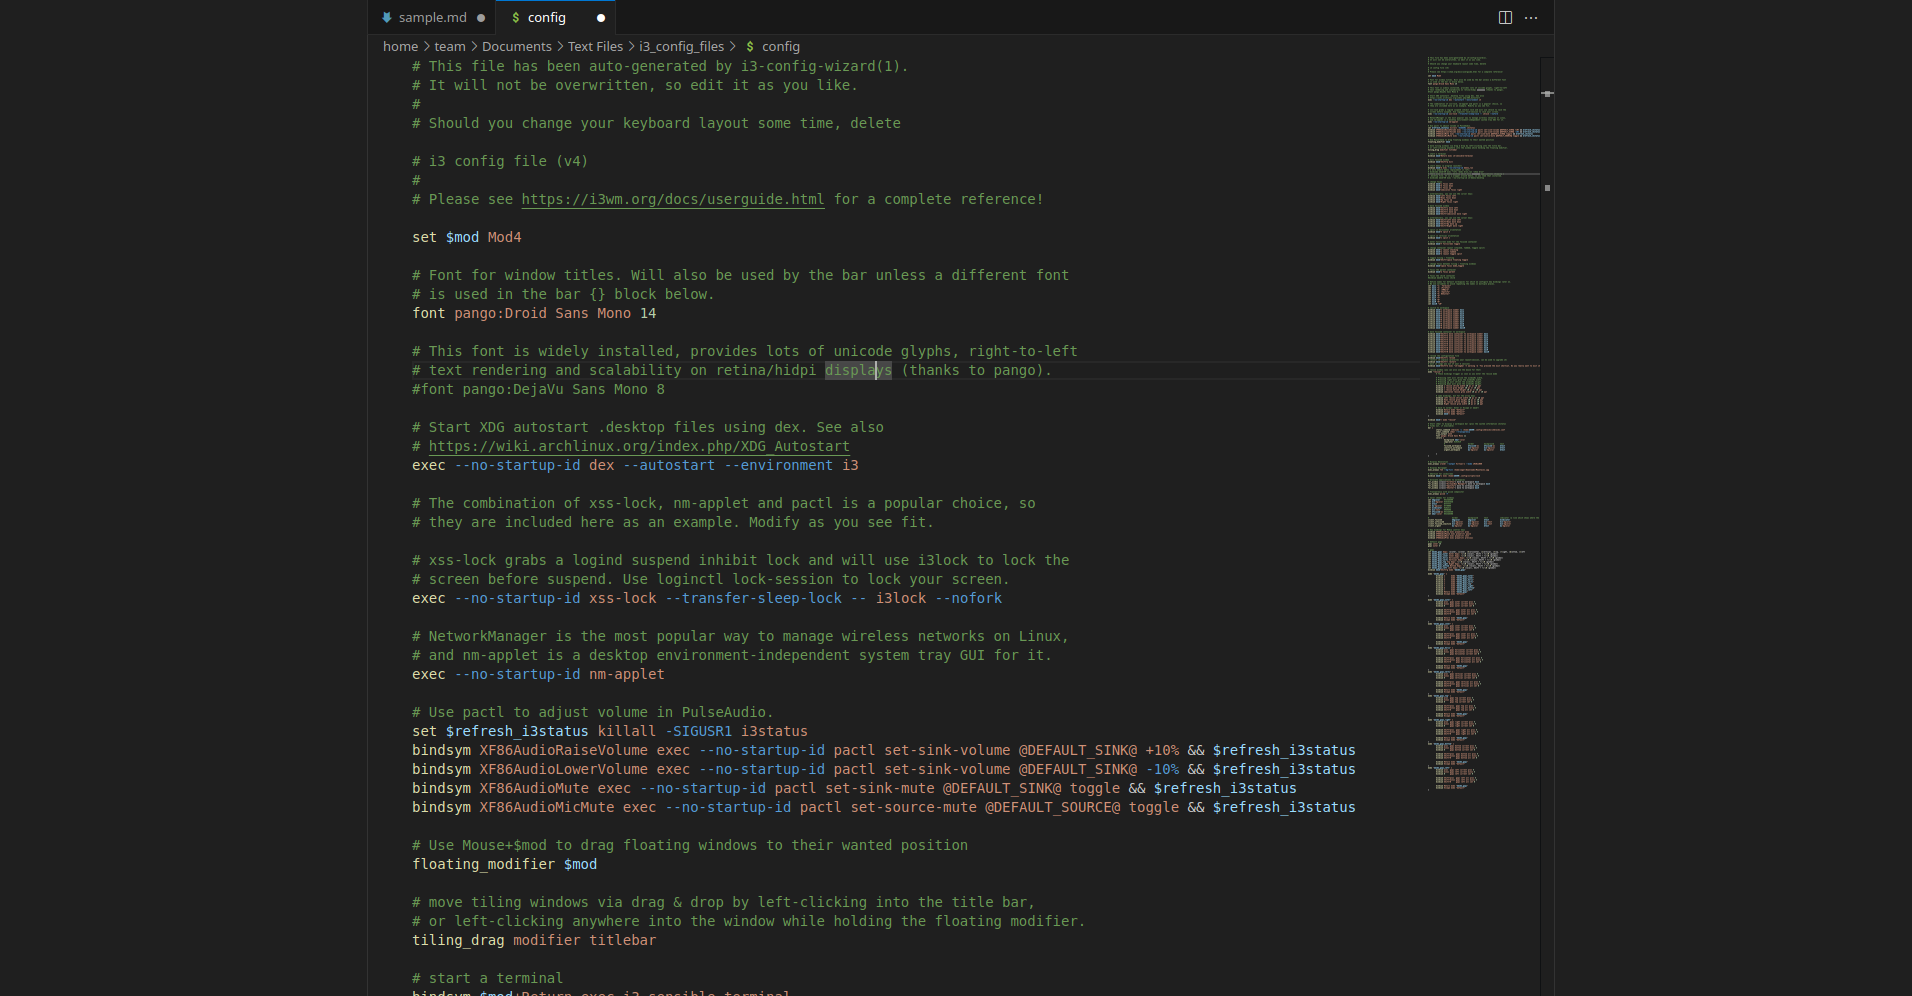
Task: Open the more actions (...) menu
Action: (1531, 17)
